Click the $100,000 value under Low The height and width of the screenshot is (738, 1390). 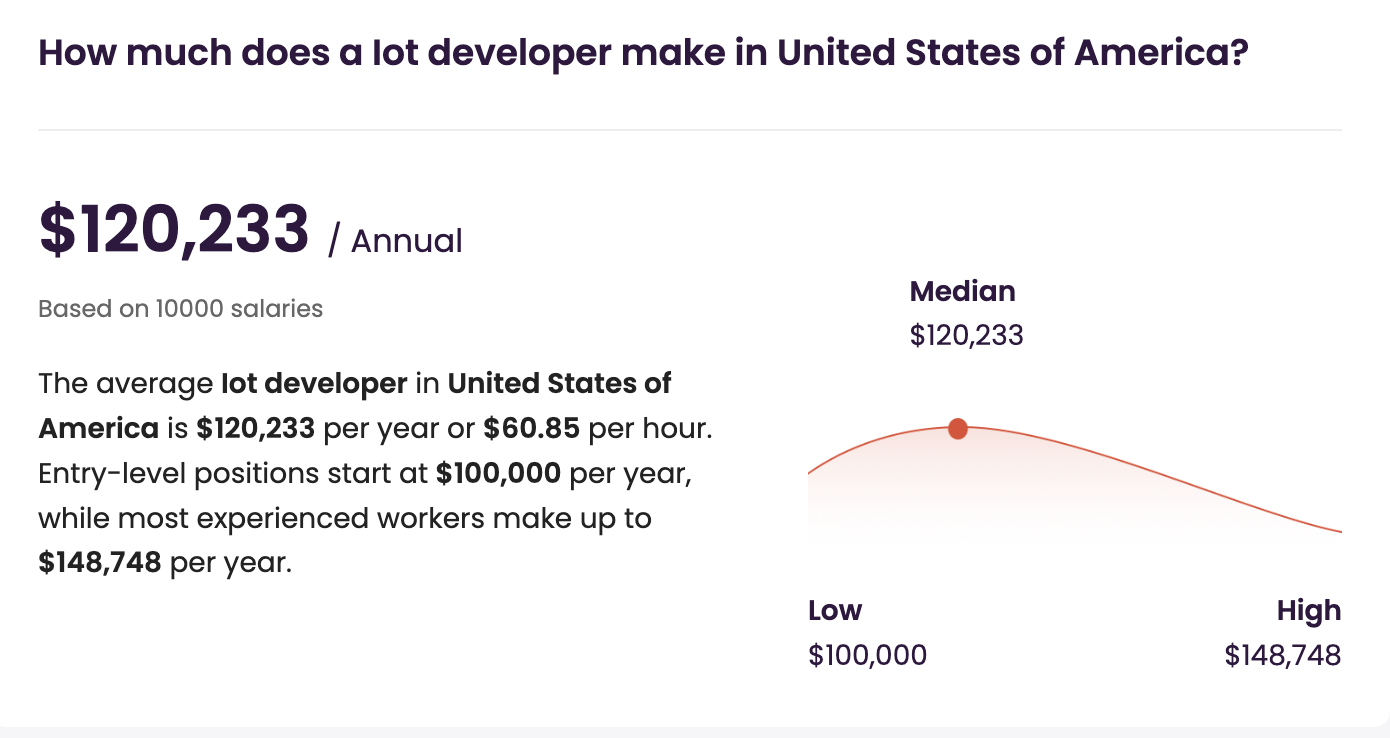click(x=867, y=655)
